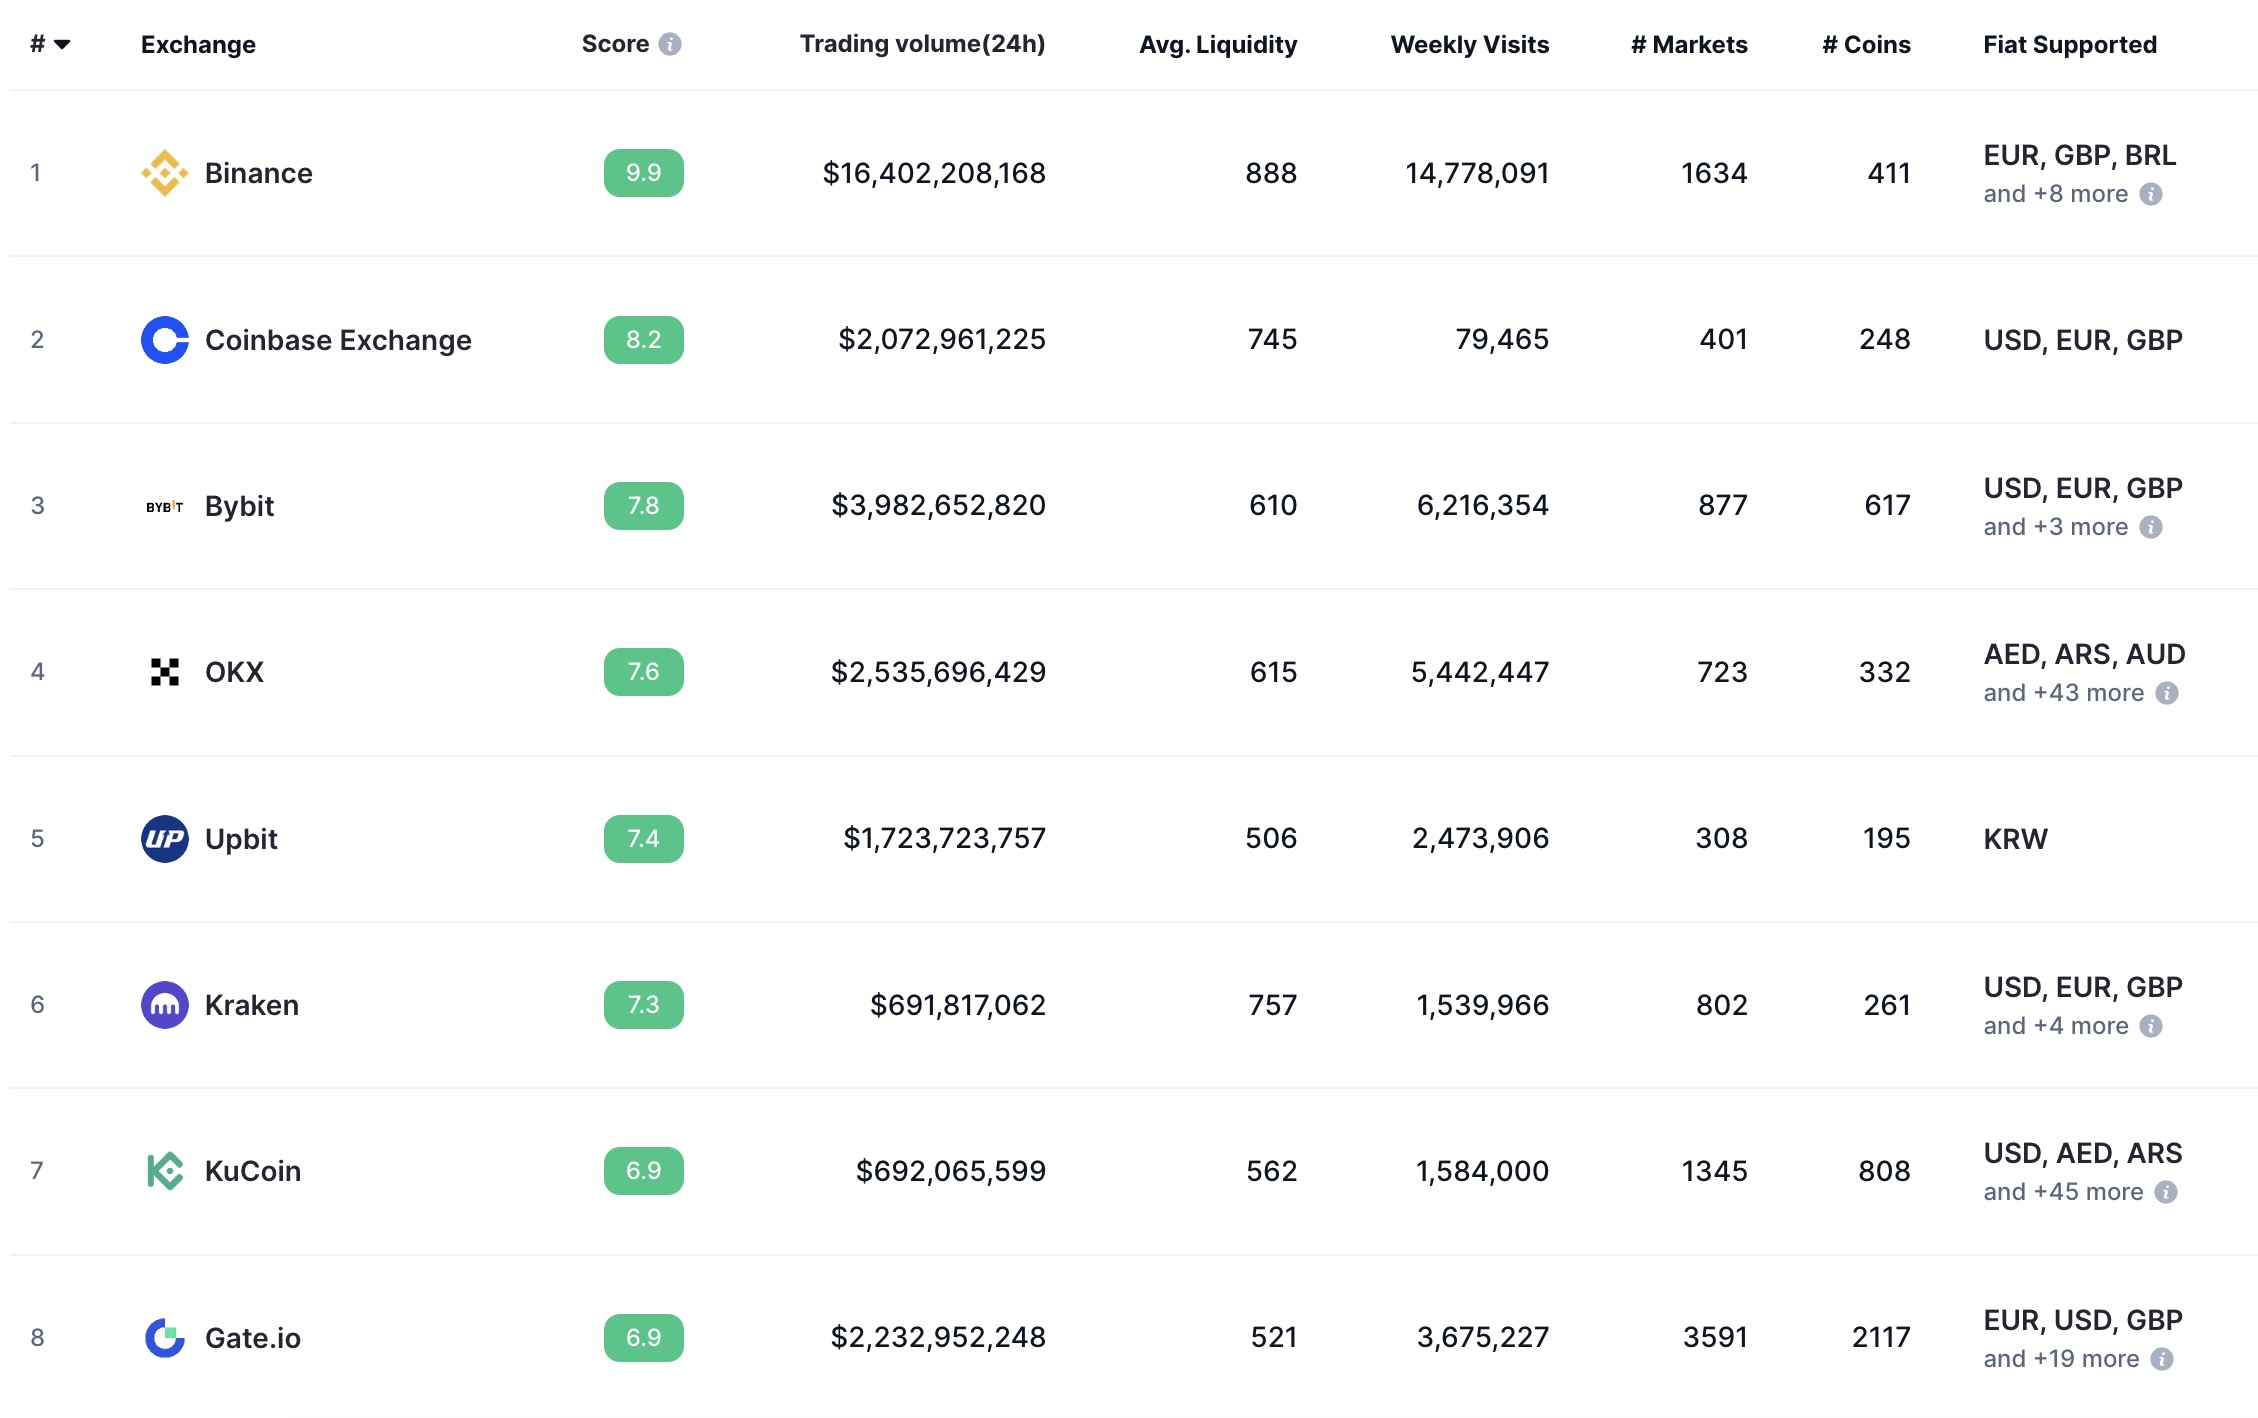Open the Kraken exchange link

(x=252, y=1005)
